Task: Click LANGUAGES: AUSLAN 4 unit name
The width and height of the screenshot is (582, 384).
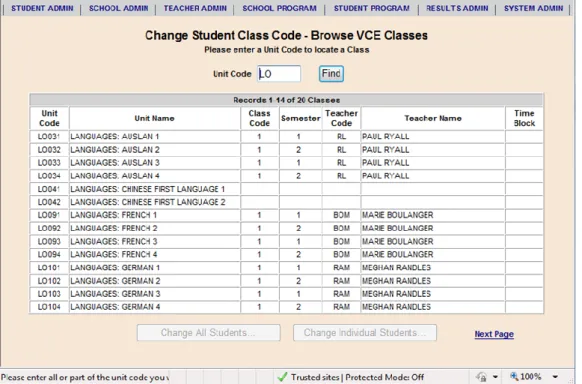Action: click(115, 176)
